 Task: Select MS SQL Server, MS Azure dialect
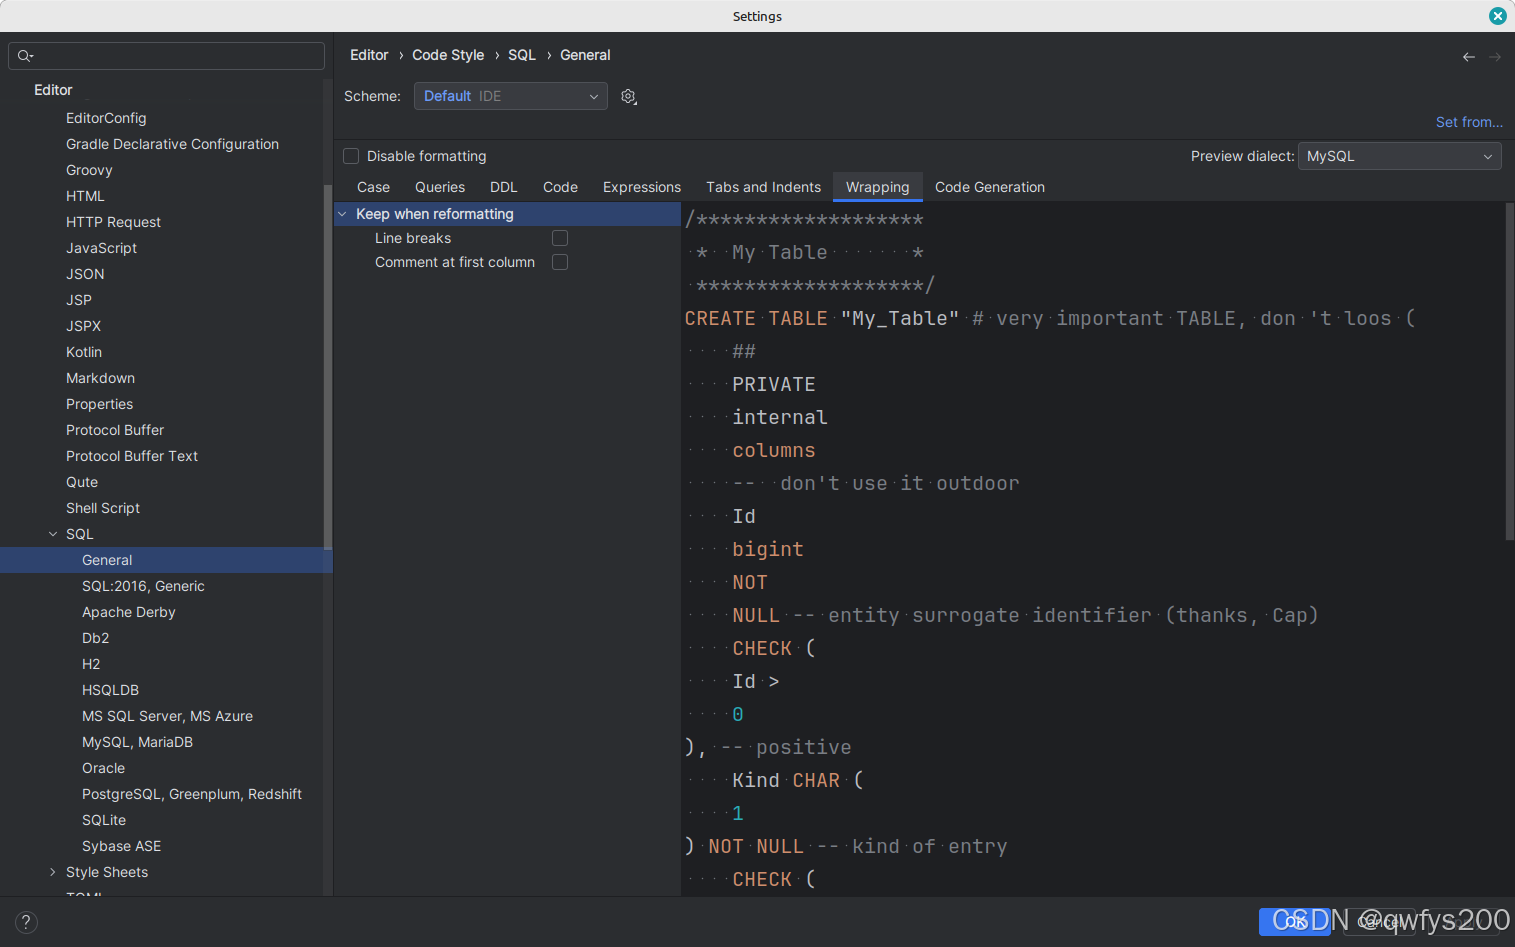tap(166, 716)
